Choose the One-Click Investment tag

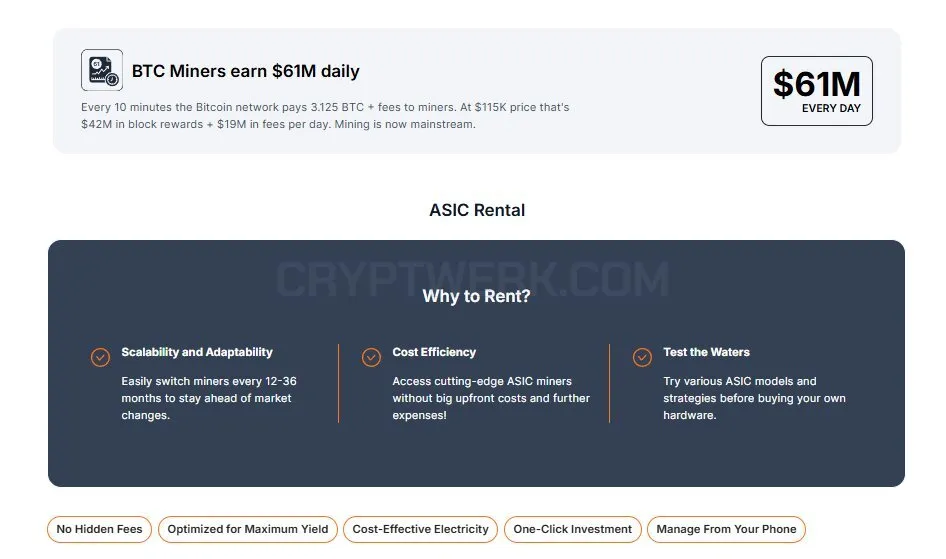(573, 529)
